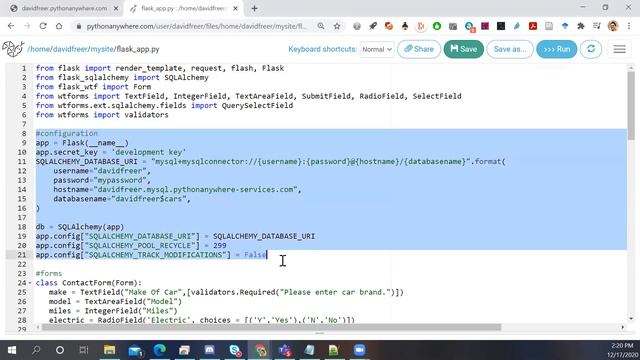Open Zoom from the taskbar
The width and height of the screenshot is (640, 360).
[x=359, y=350]
